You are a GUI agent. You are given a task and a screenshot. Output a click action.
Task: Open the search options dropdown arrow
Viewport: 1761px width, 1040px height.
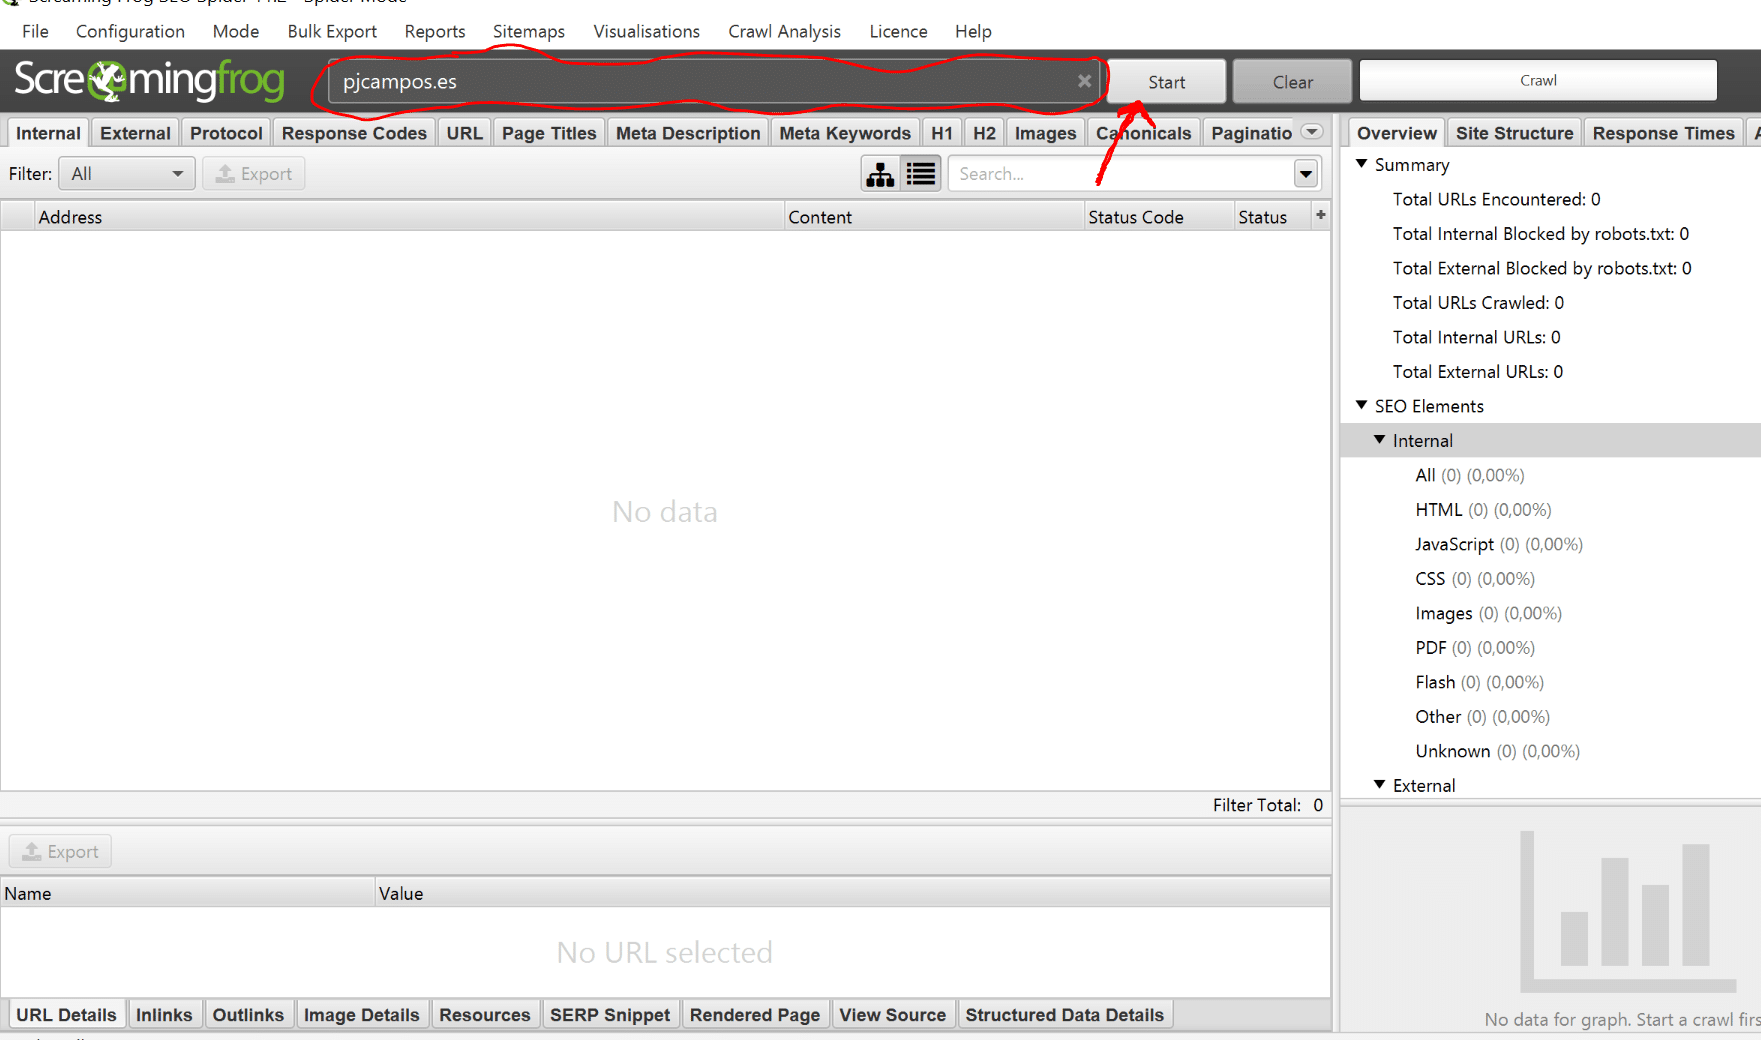(1305, 174)
